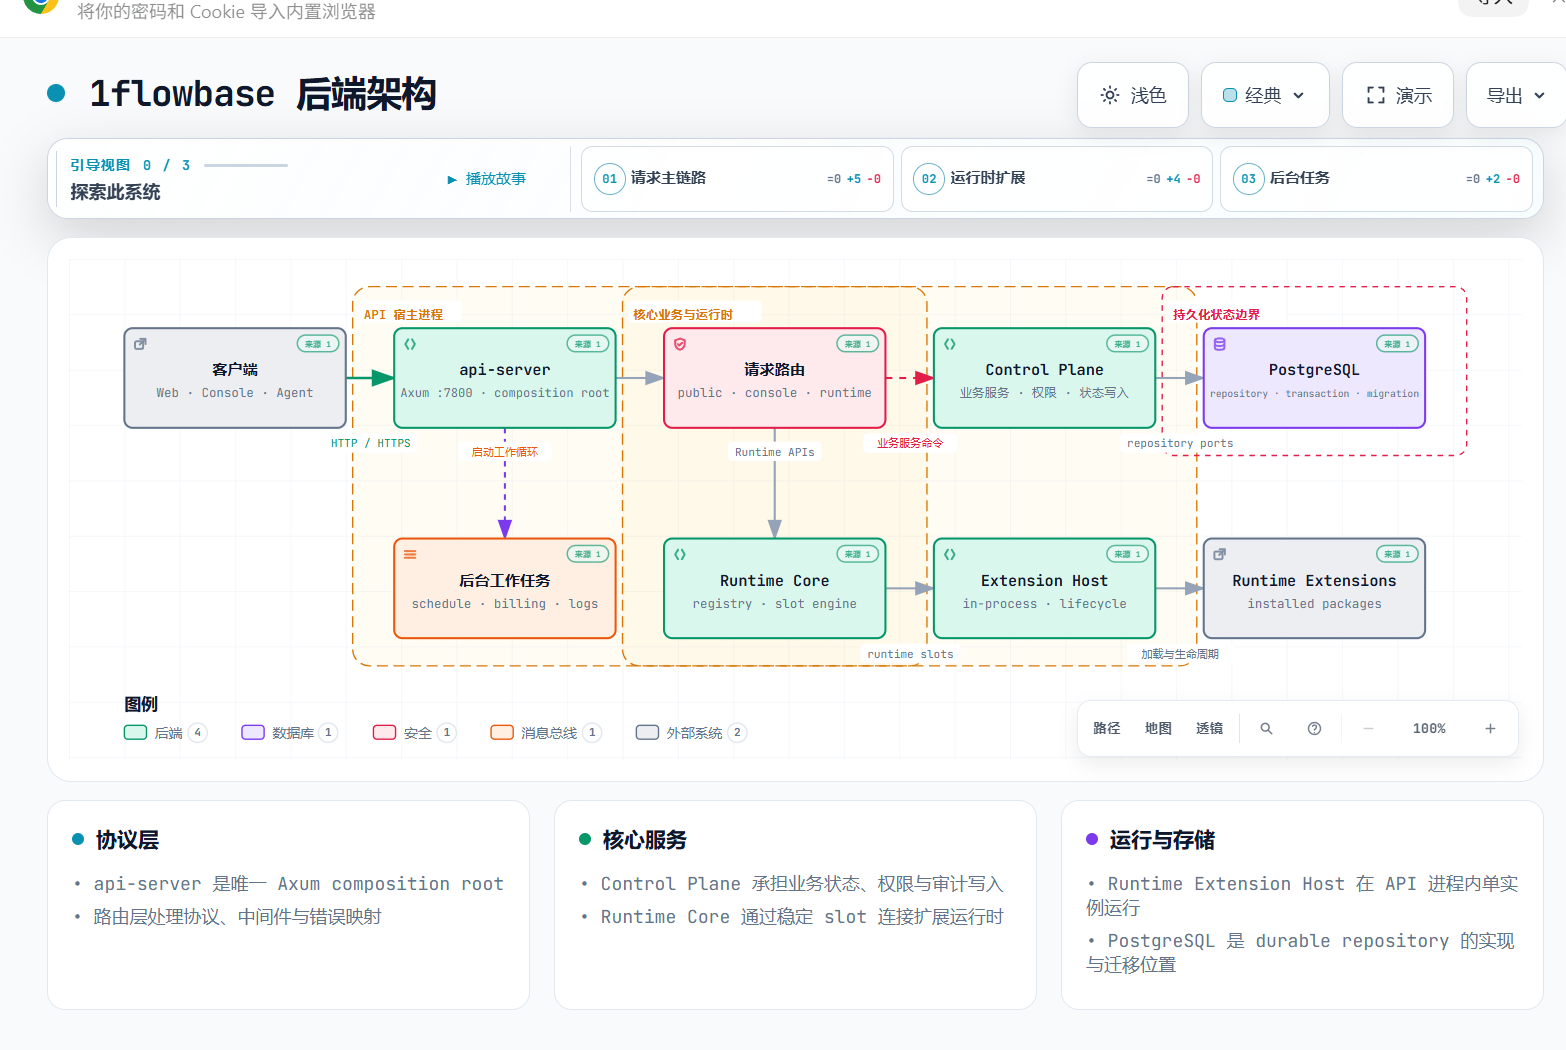Viewport: 1566px width, 1050px height.
Task: Select the 后台工作任务 node title
Action: [x=505, y=581]
